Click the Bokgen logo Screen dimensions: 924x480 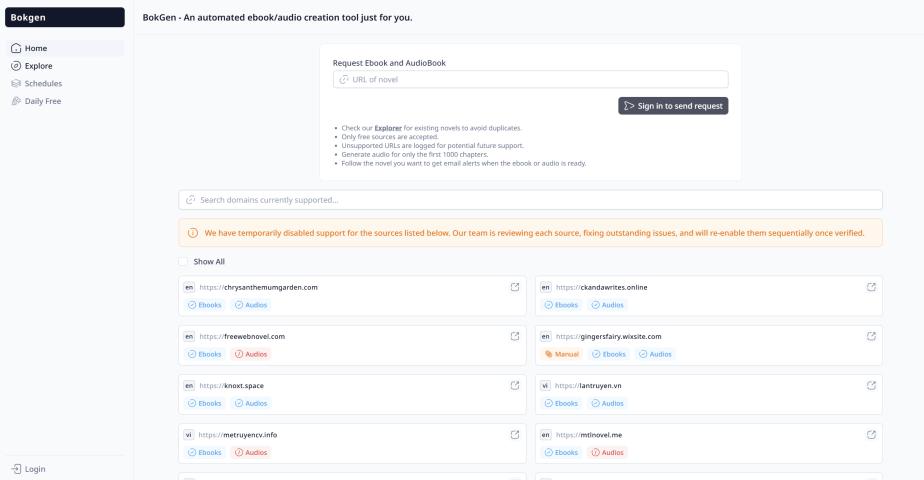(x=29, y=18)
